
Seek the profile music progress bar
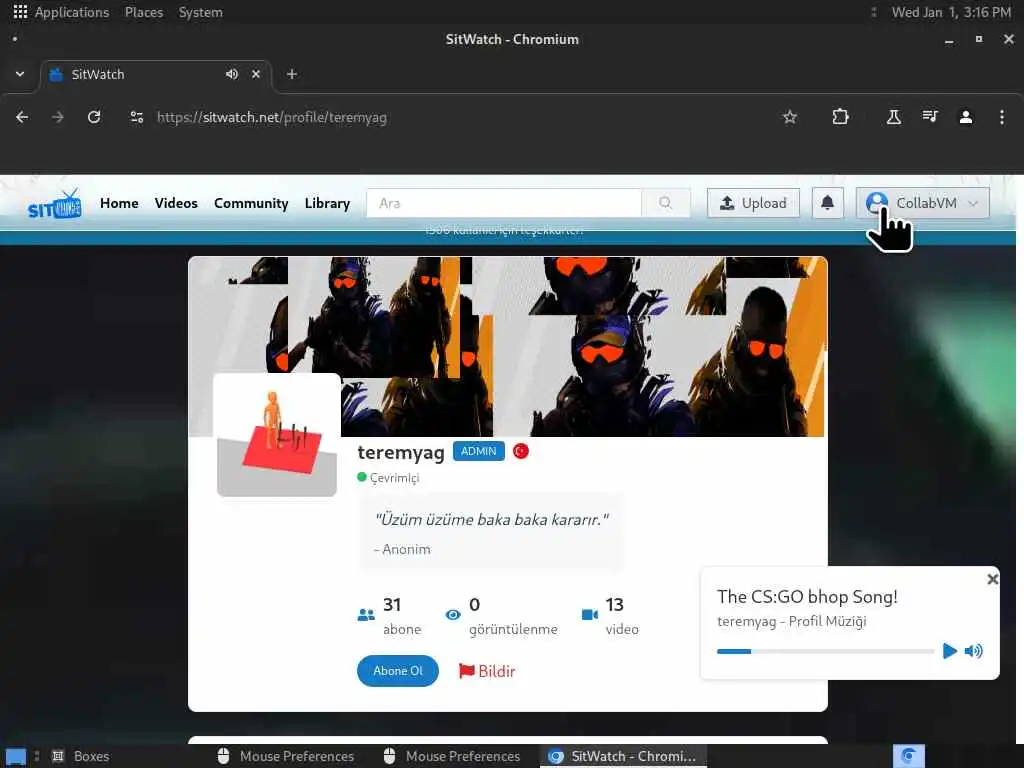click(826, 651)
